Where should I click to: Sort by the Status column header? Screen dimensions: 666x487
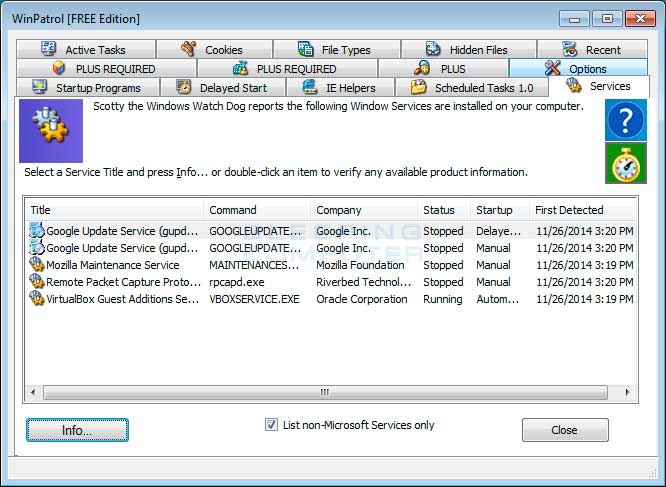444,210
